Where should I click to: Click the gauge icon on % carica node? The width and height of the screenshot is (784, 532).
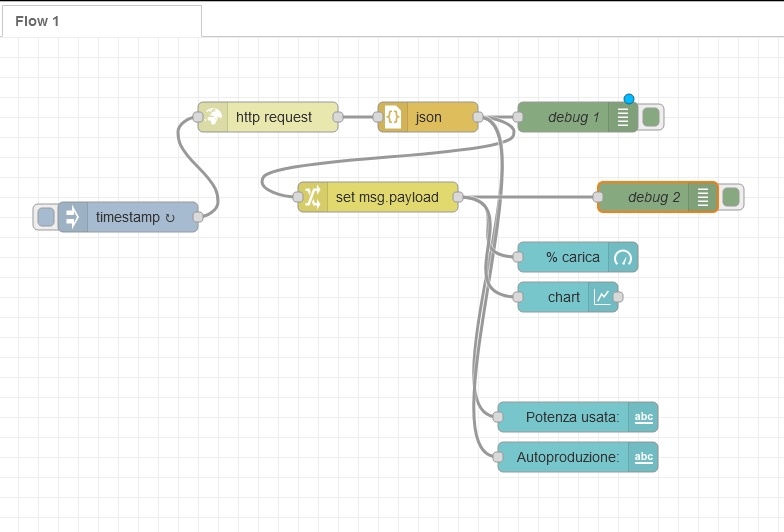623,258
